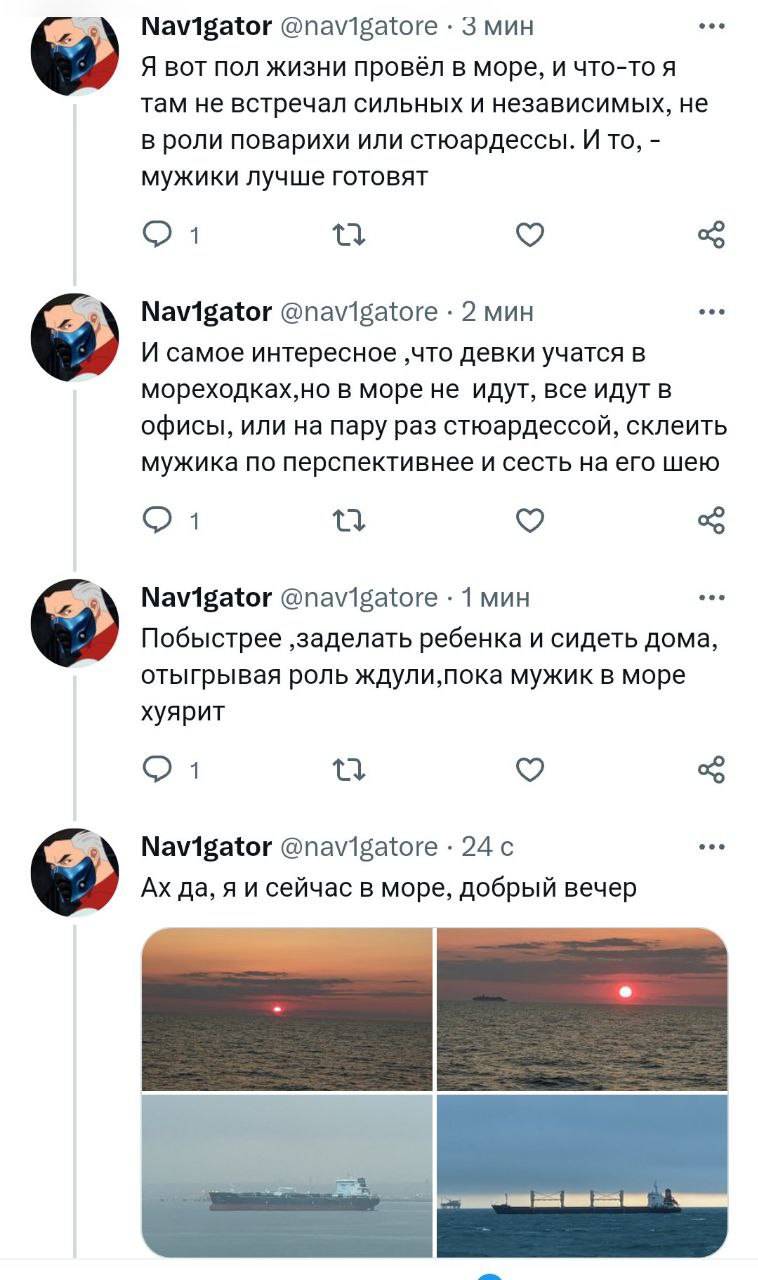Image resolution: width=758 pixels, height=1280 pixels.
Task: Share the tweet posted 2 мин ago
Action: point(711,520)
